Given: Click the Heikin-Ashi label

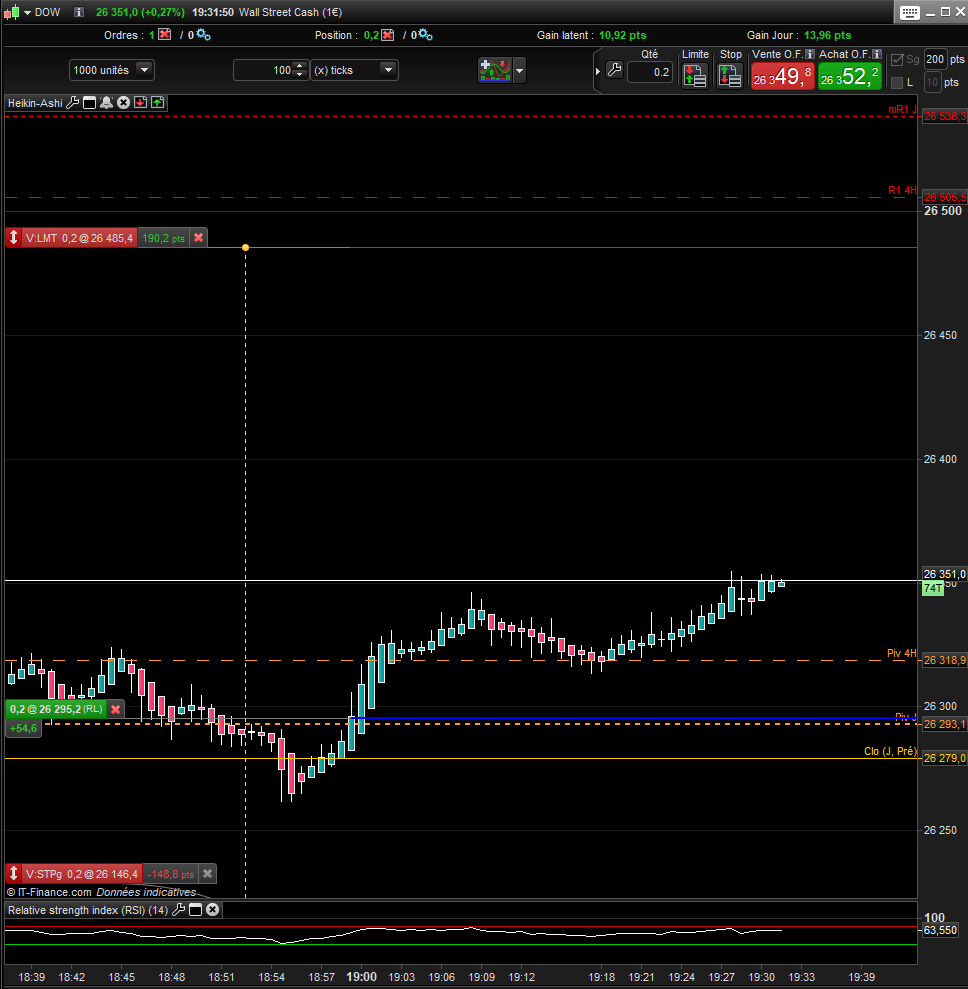Looking at the screenshot, I should pos(35,103).
